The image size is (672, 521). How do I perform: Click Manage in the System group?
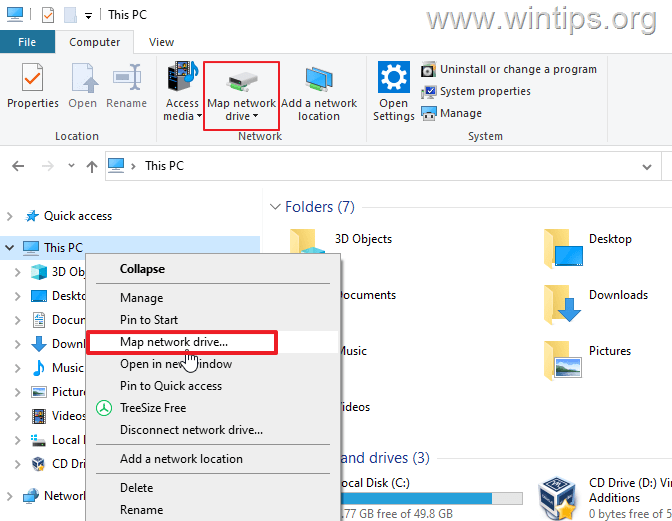coord(451,113)
